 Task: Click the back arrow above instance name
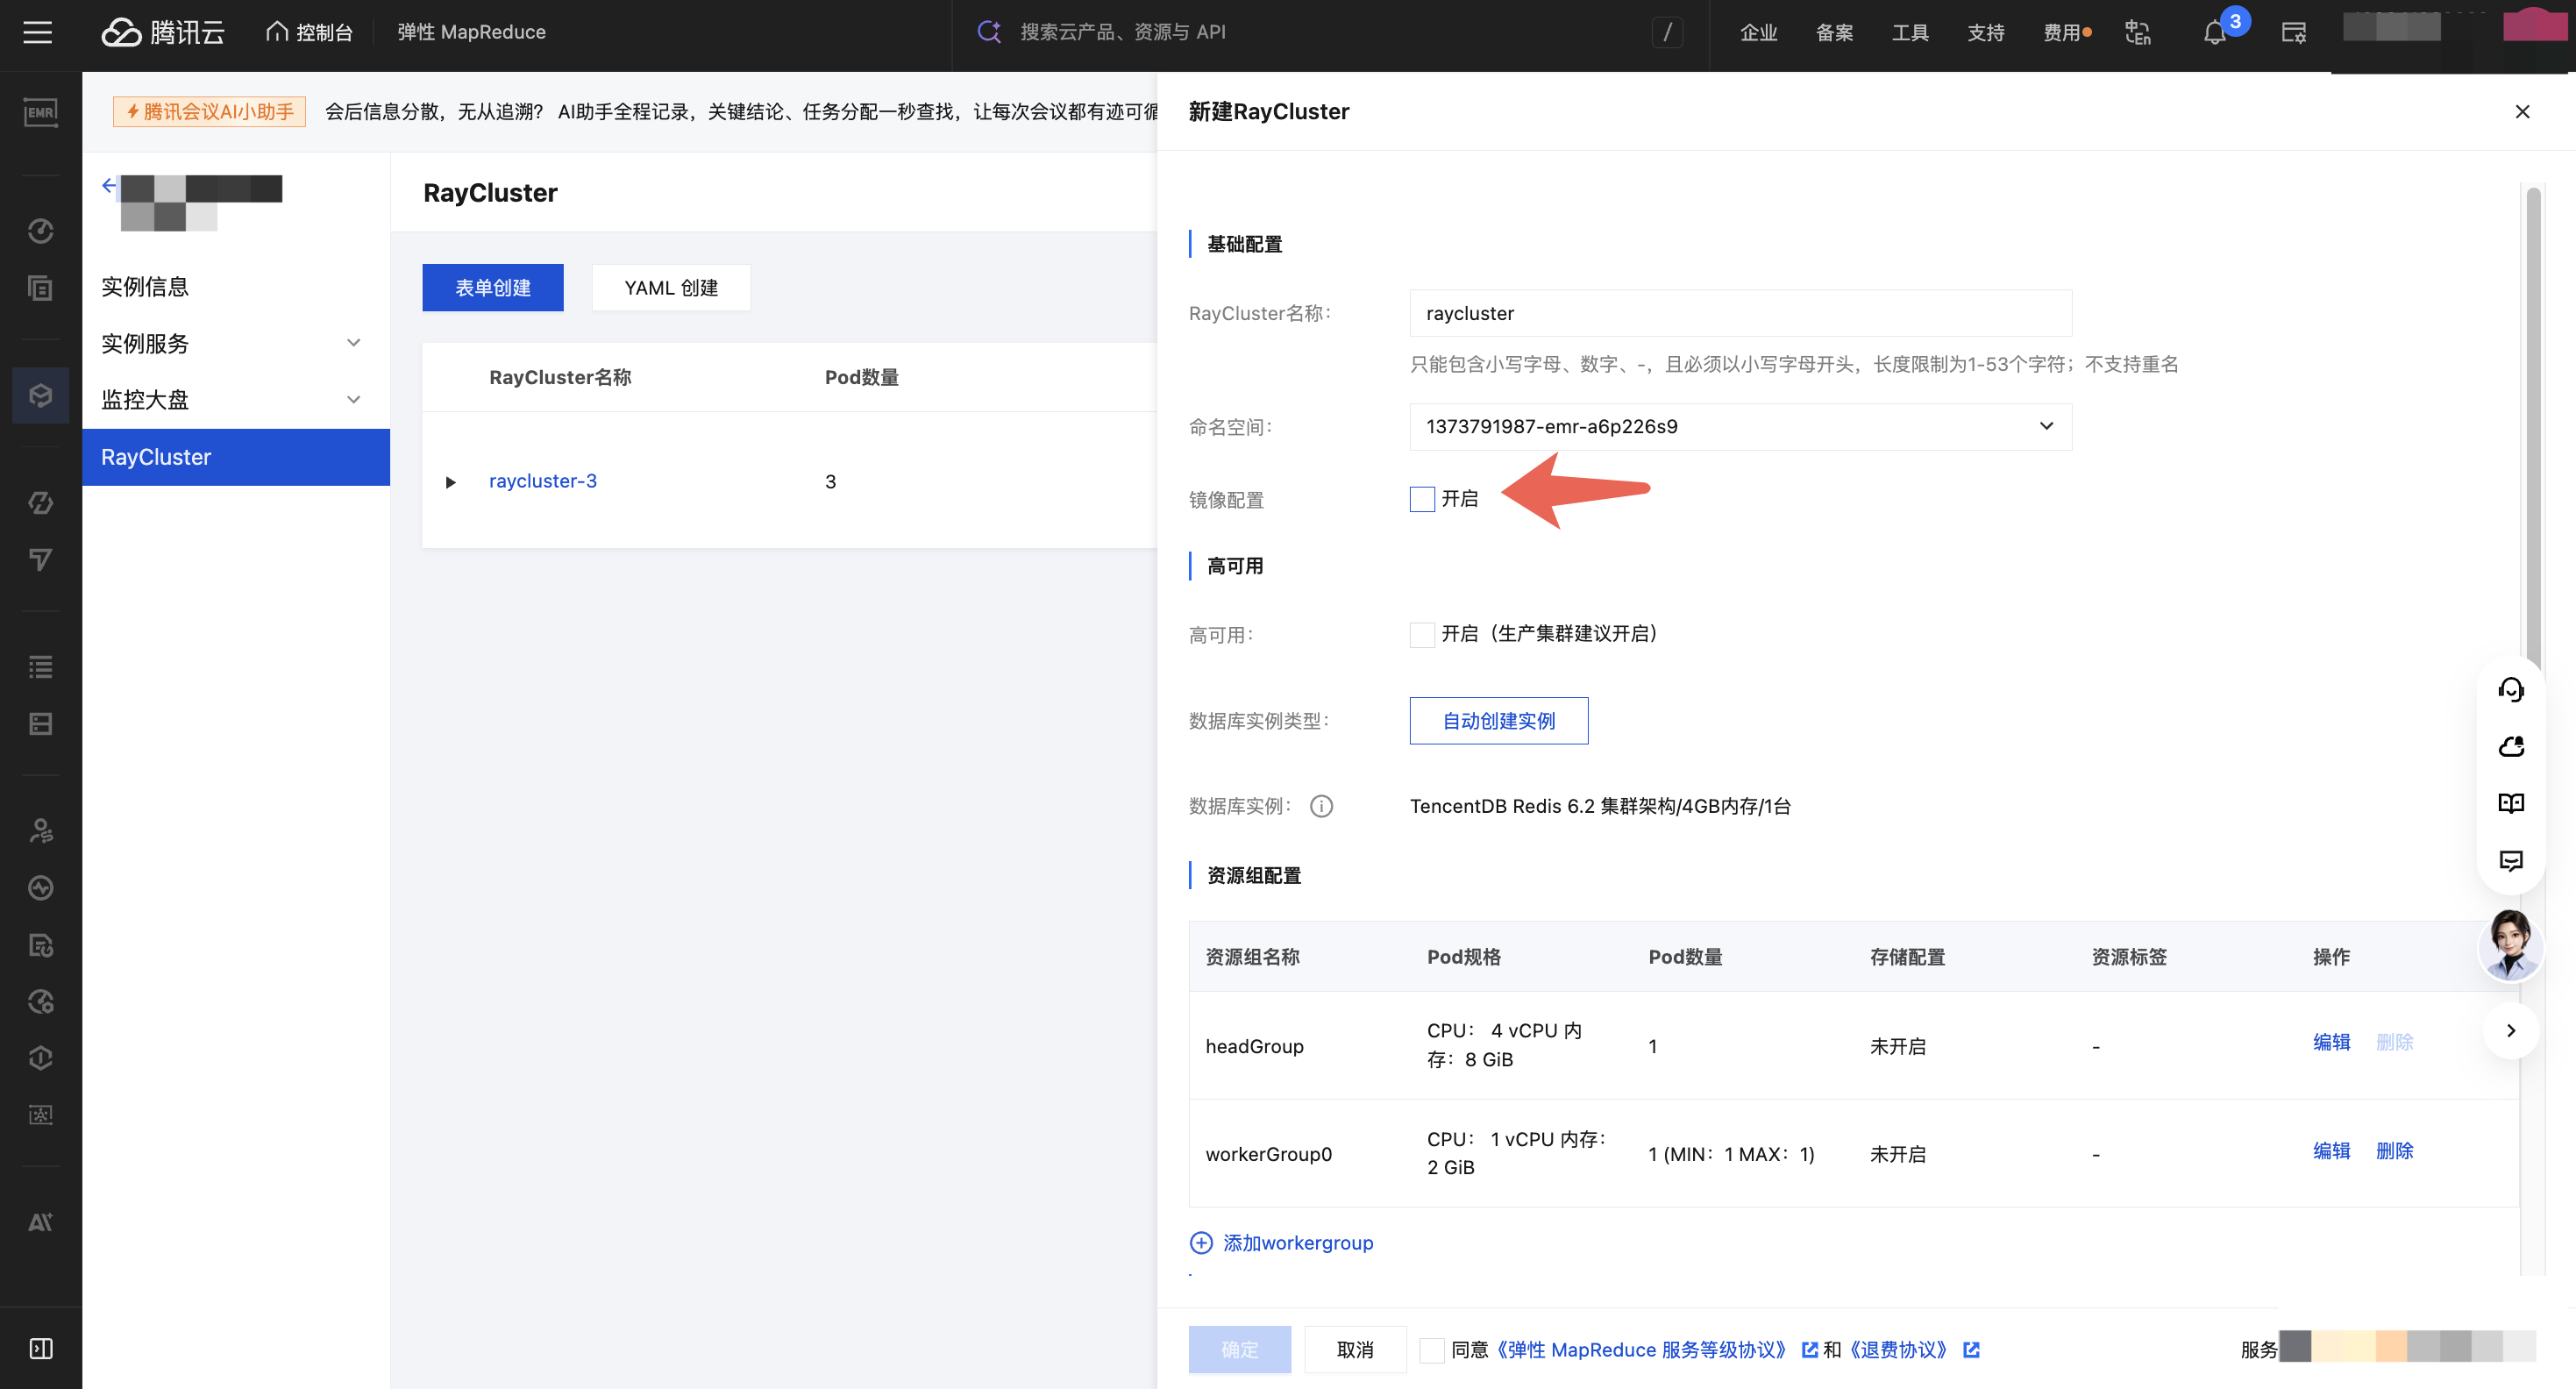(109, 185)
